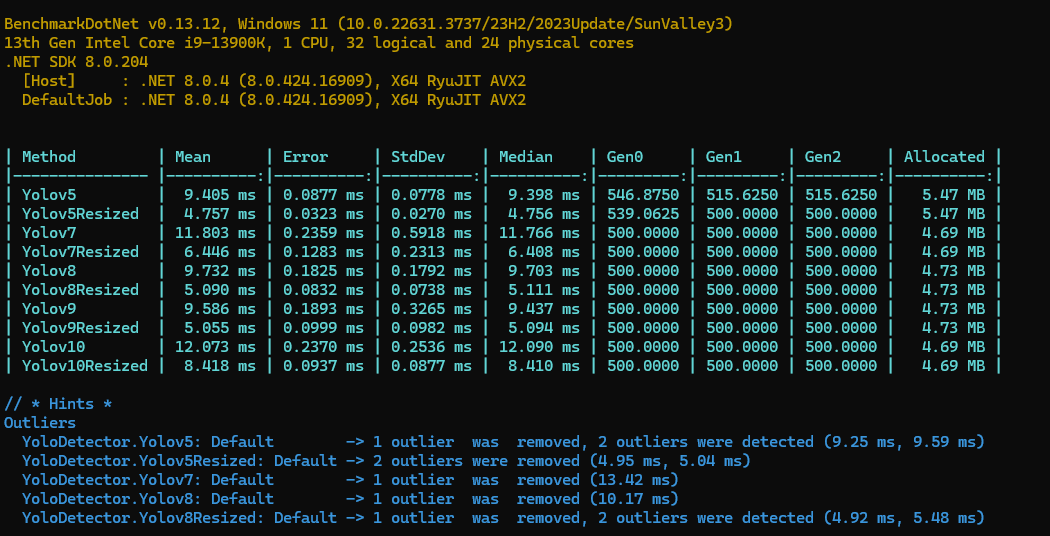Select the DefaultJob runtime line
This screenshot has width=1050, height=536.
pyautogui.click(x=274, y=100)
